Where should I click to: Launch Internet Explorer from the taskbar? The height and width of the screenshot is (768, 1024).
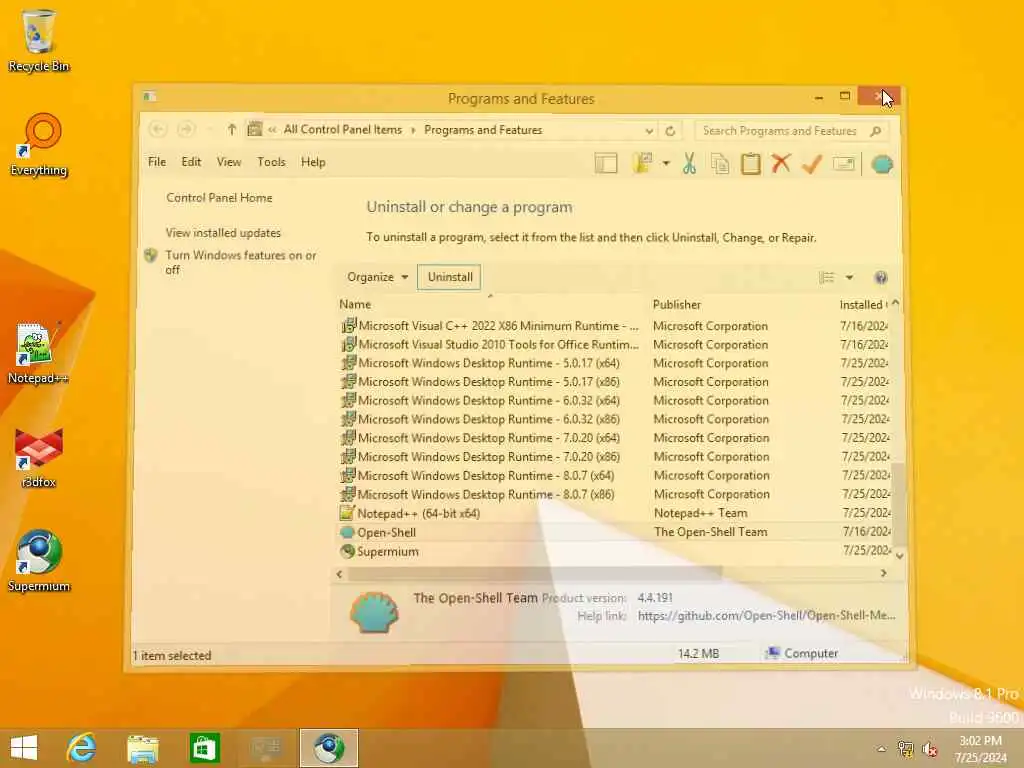tap(81, 748)
